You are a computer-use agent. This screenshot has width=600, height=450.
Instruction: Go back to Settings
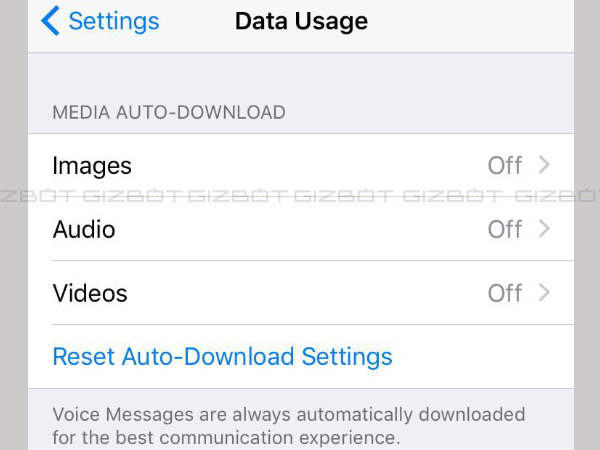coord(100,21)
